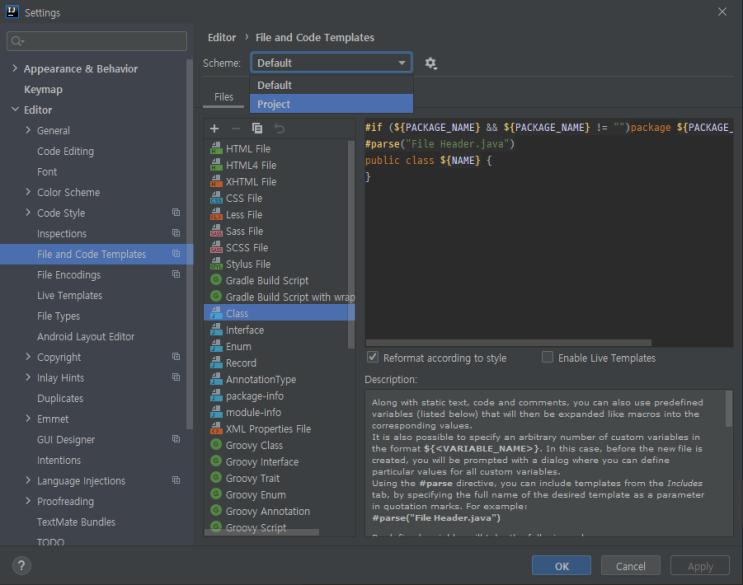743x585 pixels.
Task: Select the HTML File template
Action: [248, 149]
